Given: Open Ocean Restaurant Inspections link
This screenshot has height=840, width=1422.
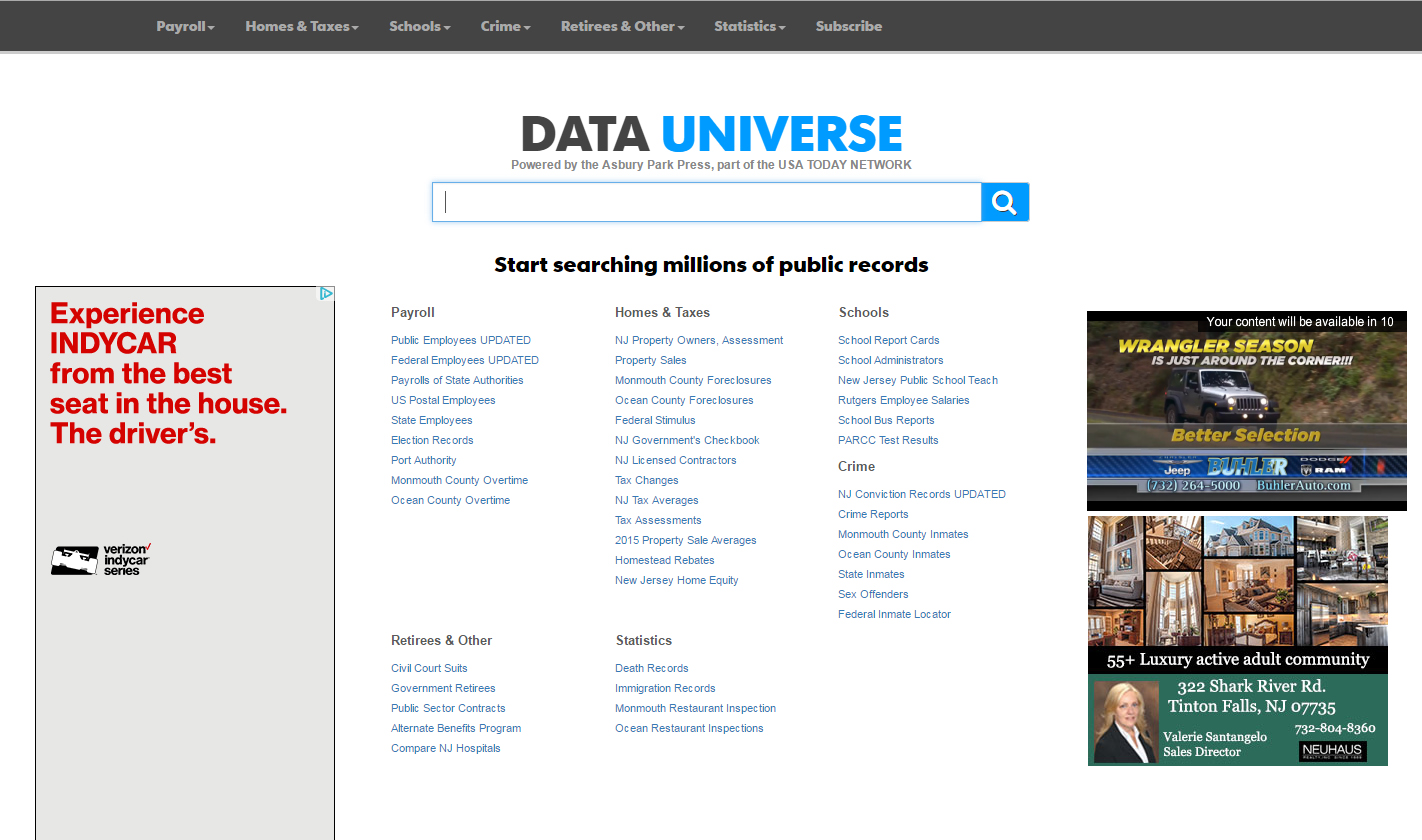Looking at the screenshot, I should pos(689,728).
